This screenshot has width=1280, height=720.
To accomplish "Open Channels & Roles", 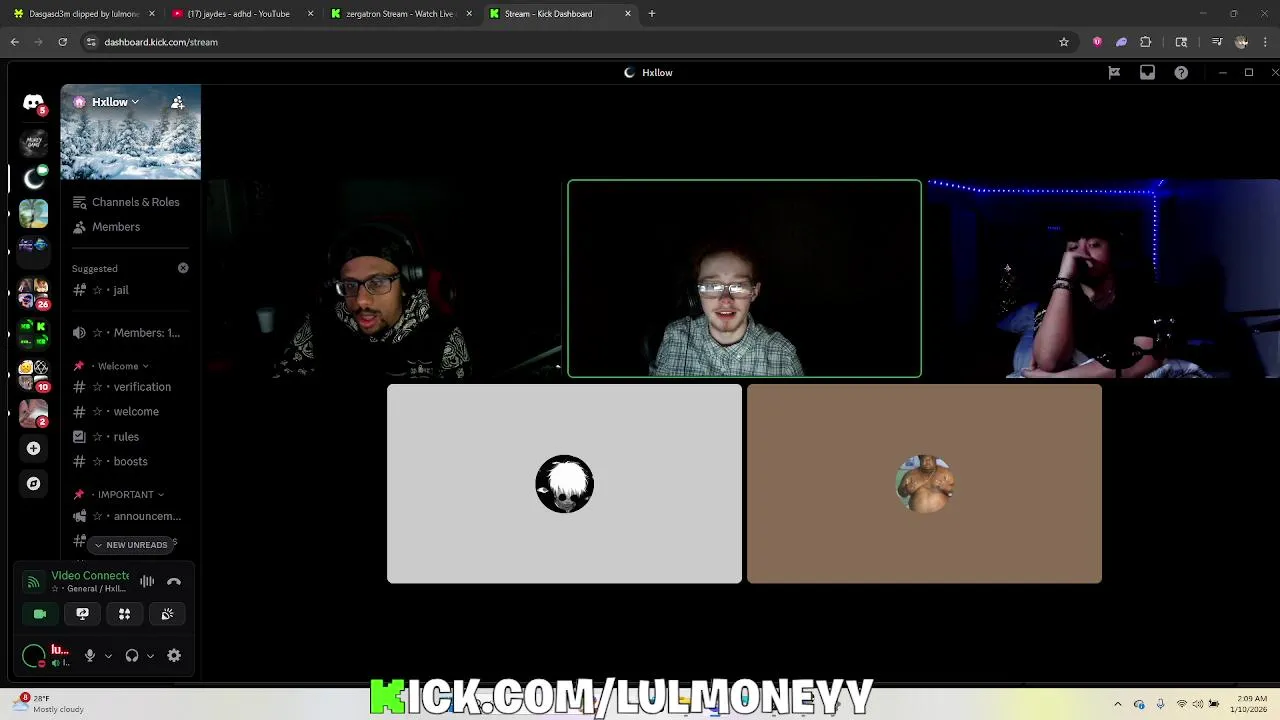I will 126,202.
